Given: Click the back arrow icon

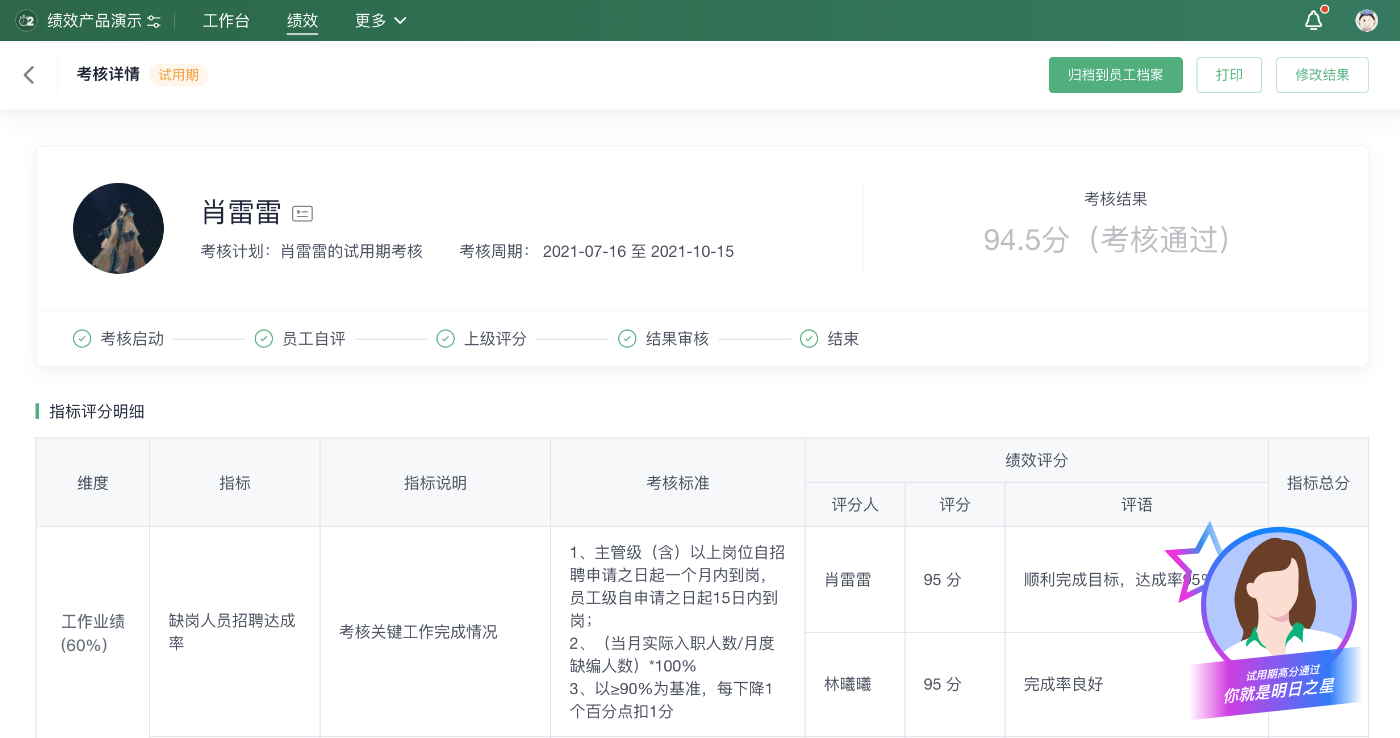Looking at the screenshot, I should [x=29, y=75].
